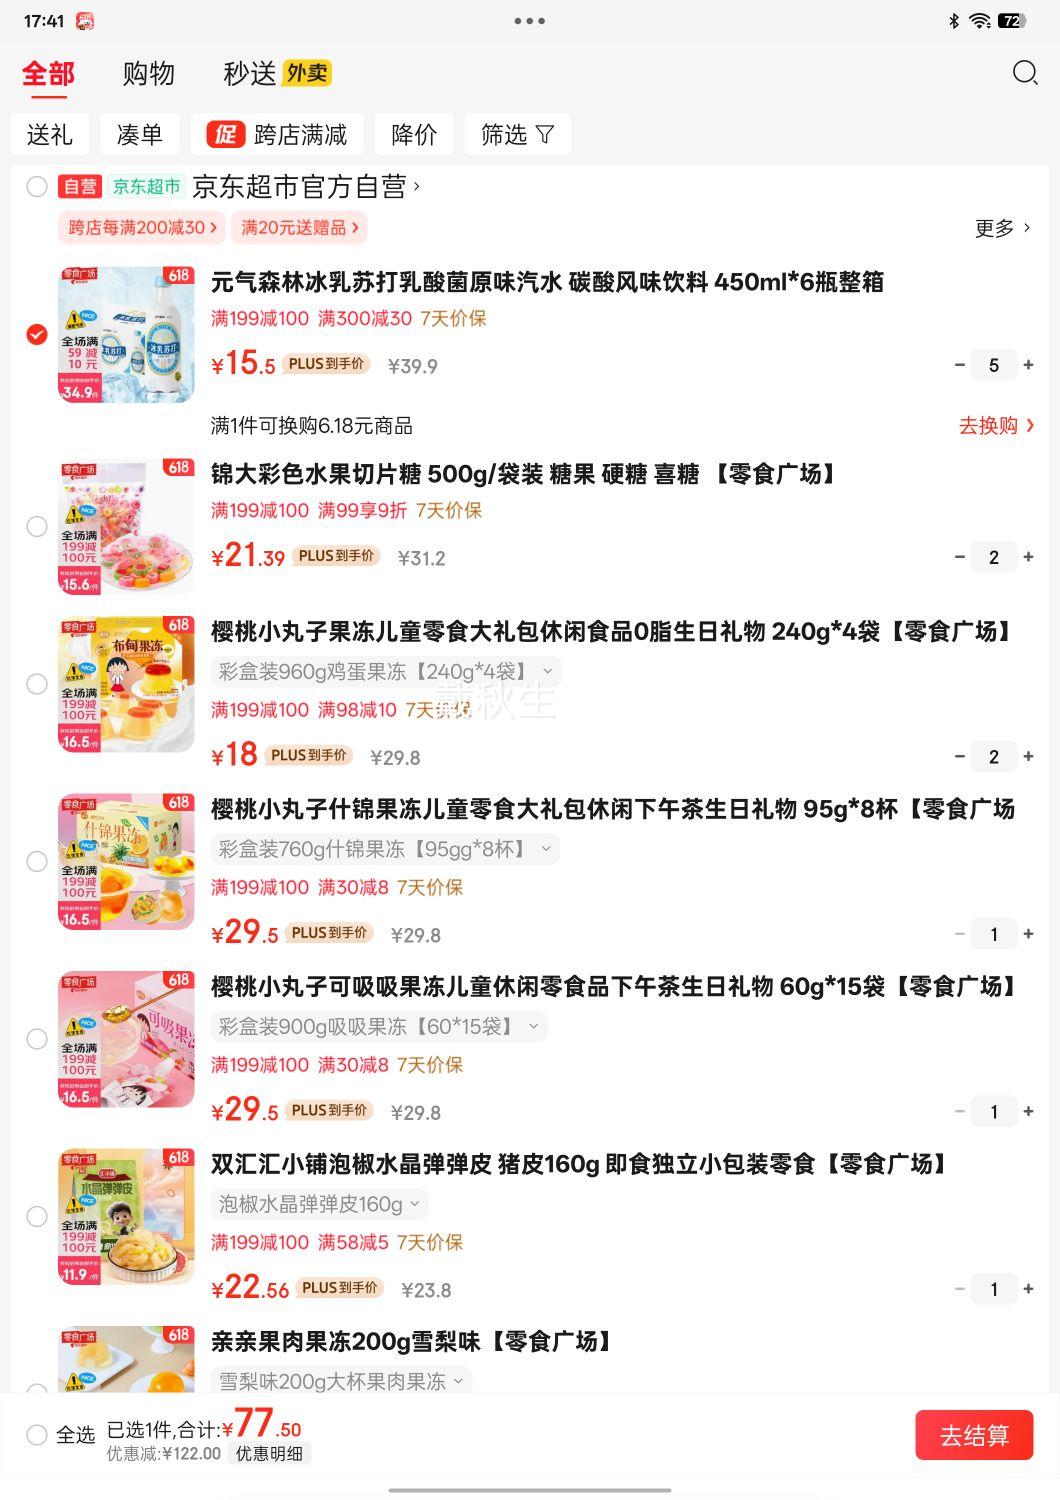Open the cart search icon
The image size is (1060, 1500).
[x=1025, y=73]
